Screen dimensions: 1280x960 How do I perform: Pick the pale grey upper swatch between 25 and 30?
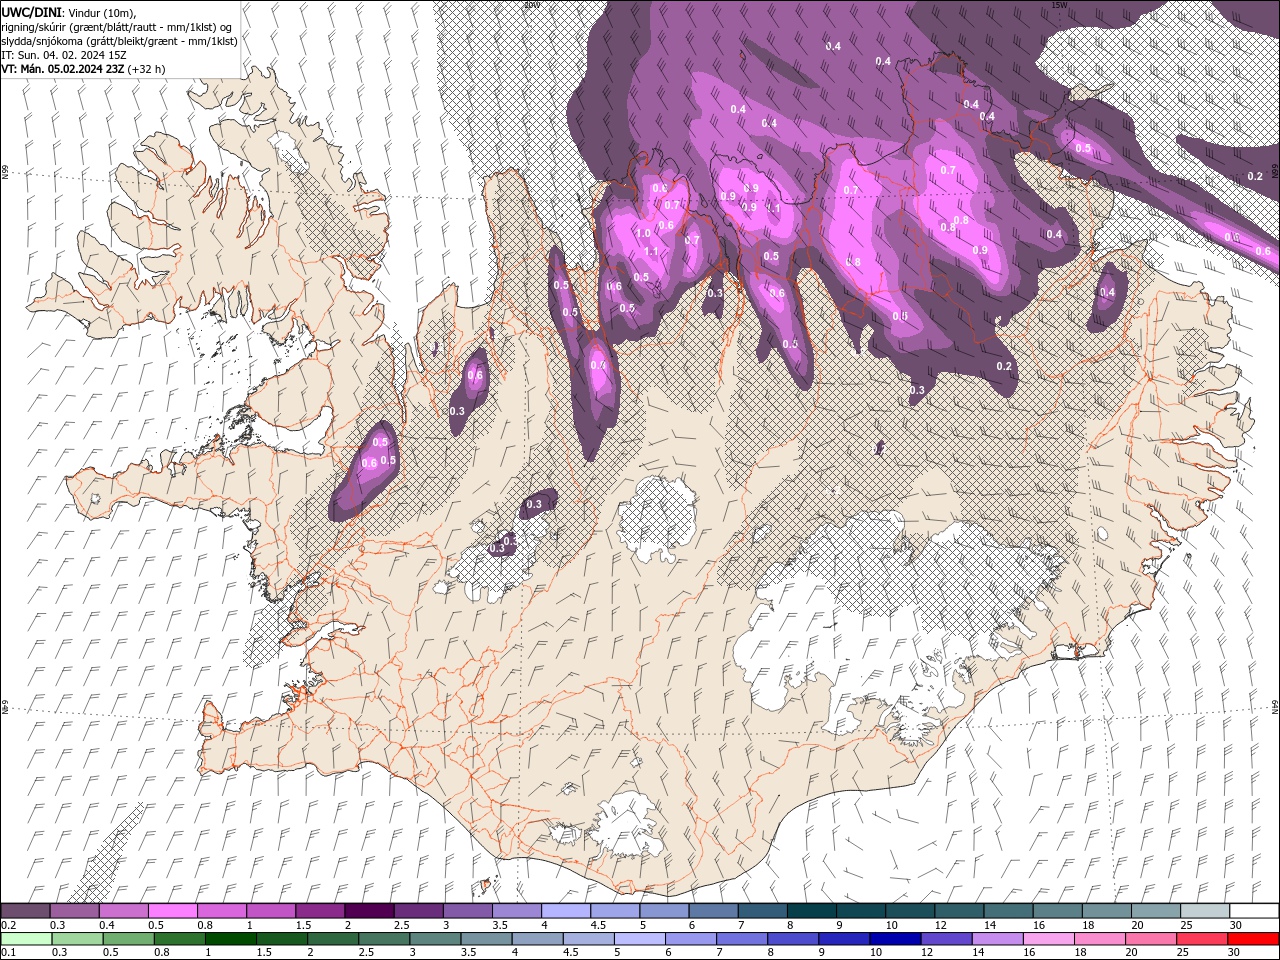1205,911
